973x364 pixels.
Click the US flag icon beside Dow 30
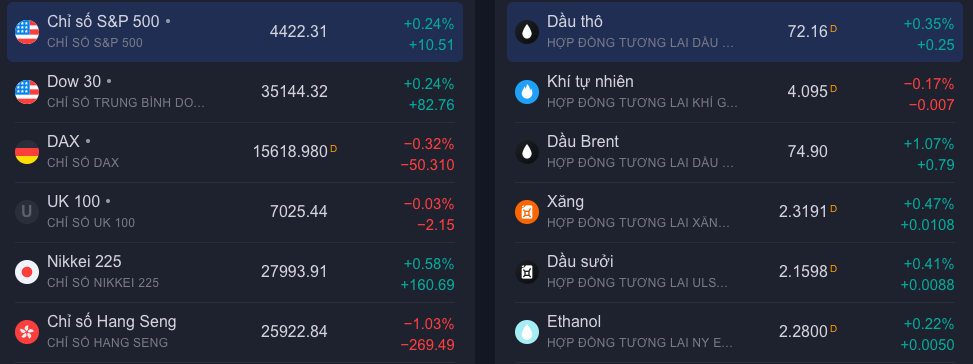(27, 92)
